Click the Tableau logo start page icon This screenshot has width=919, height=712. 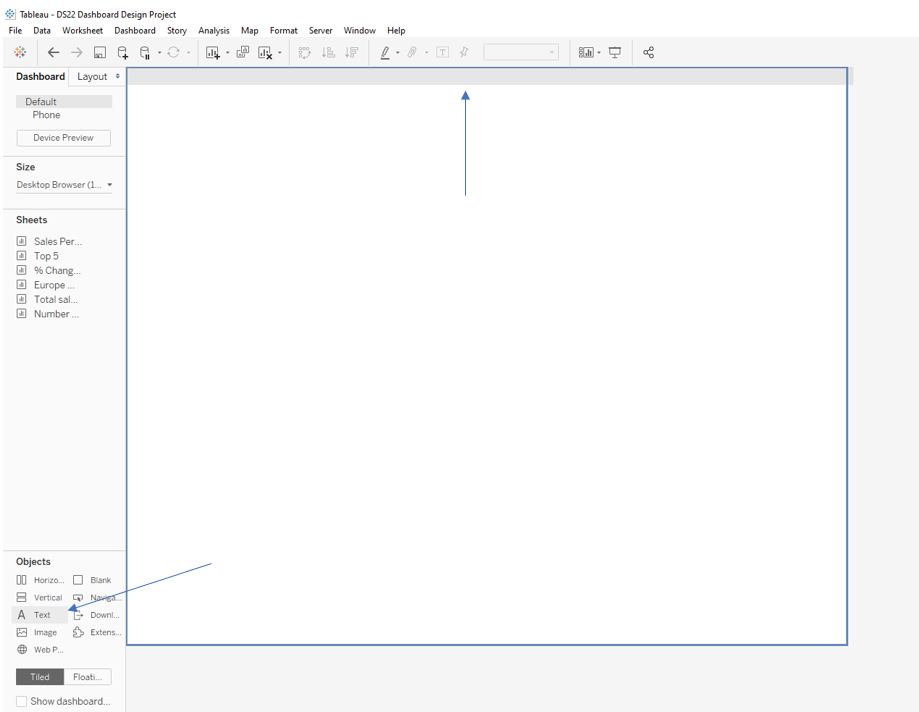[20, 52]
